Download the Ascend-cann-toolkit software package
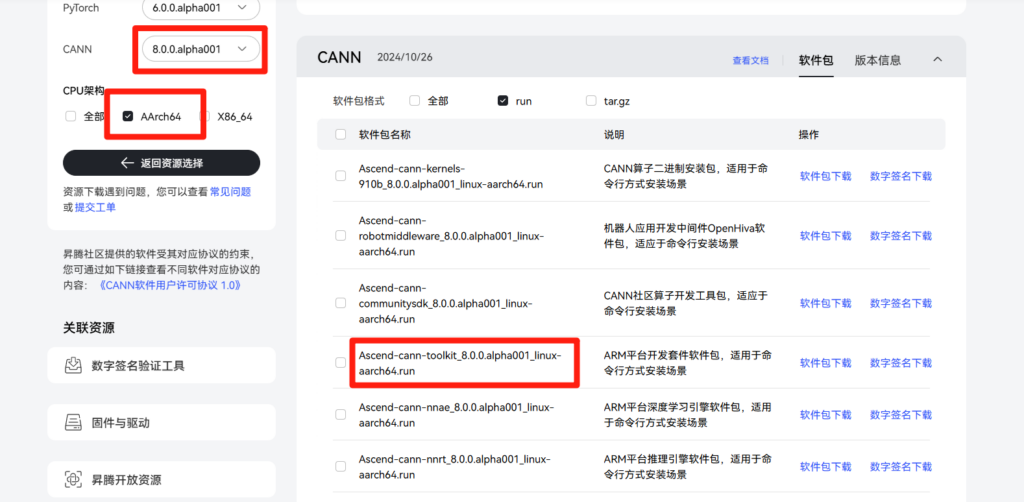 coord(825,363)
